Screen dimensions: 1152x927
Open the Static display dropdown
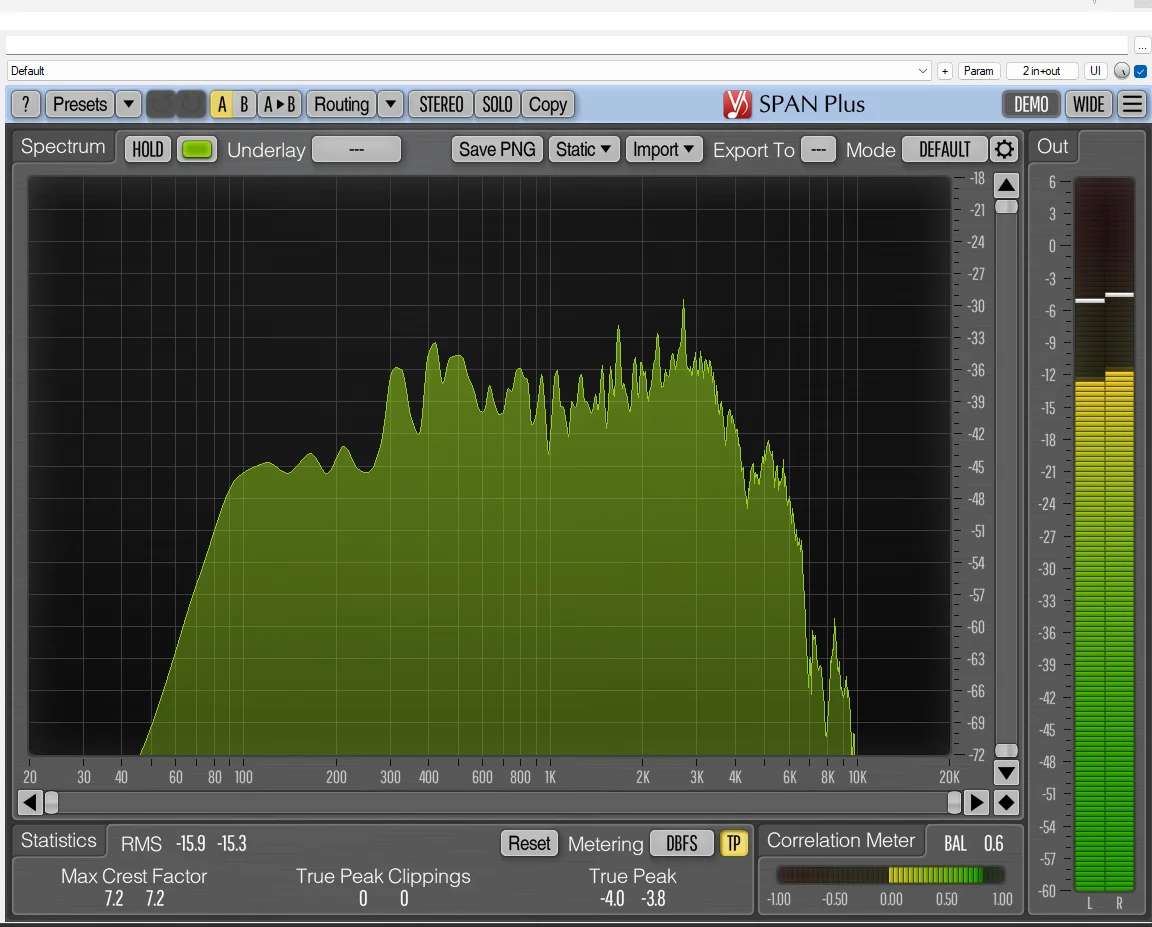[x=584, y=150]
